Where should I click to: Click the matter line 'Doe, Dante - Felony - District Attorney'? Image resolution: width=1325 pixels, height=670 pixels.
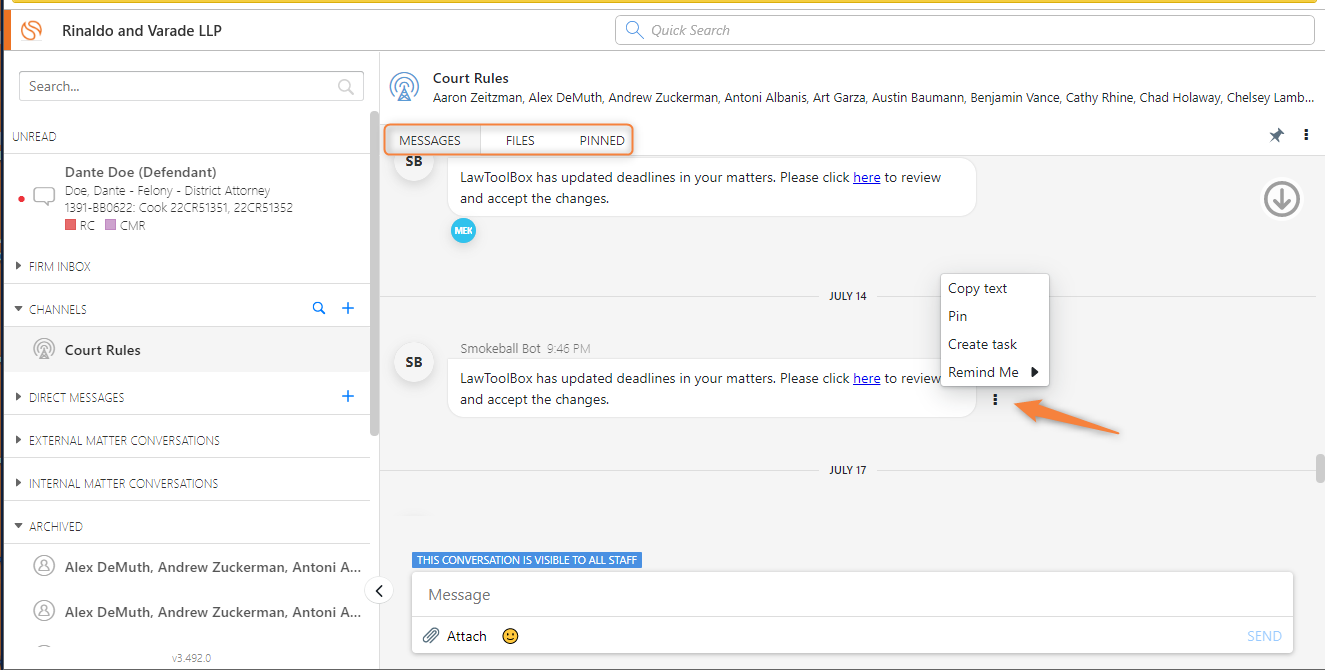click(168, 191)
